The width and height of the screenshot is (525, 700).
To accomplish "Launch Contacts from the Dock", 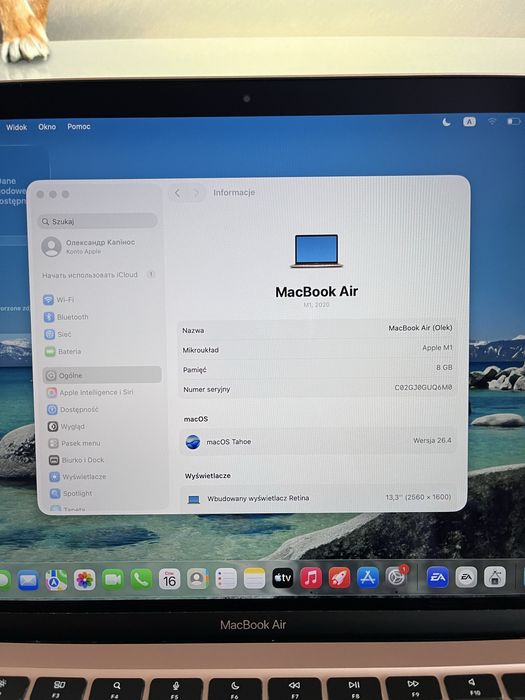I will [x=197, y=579].
